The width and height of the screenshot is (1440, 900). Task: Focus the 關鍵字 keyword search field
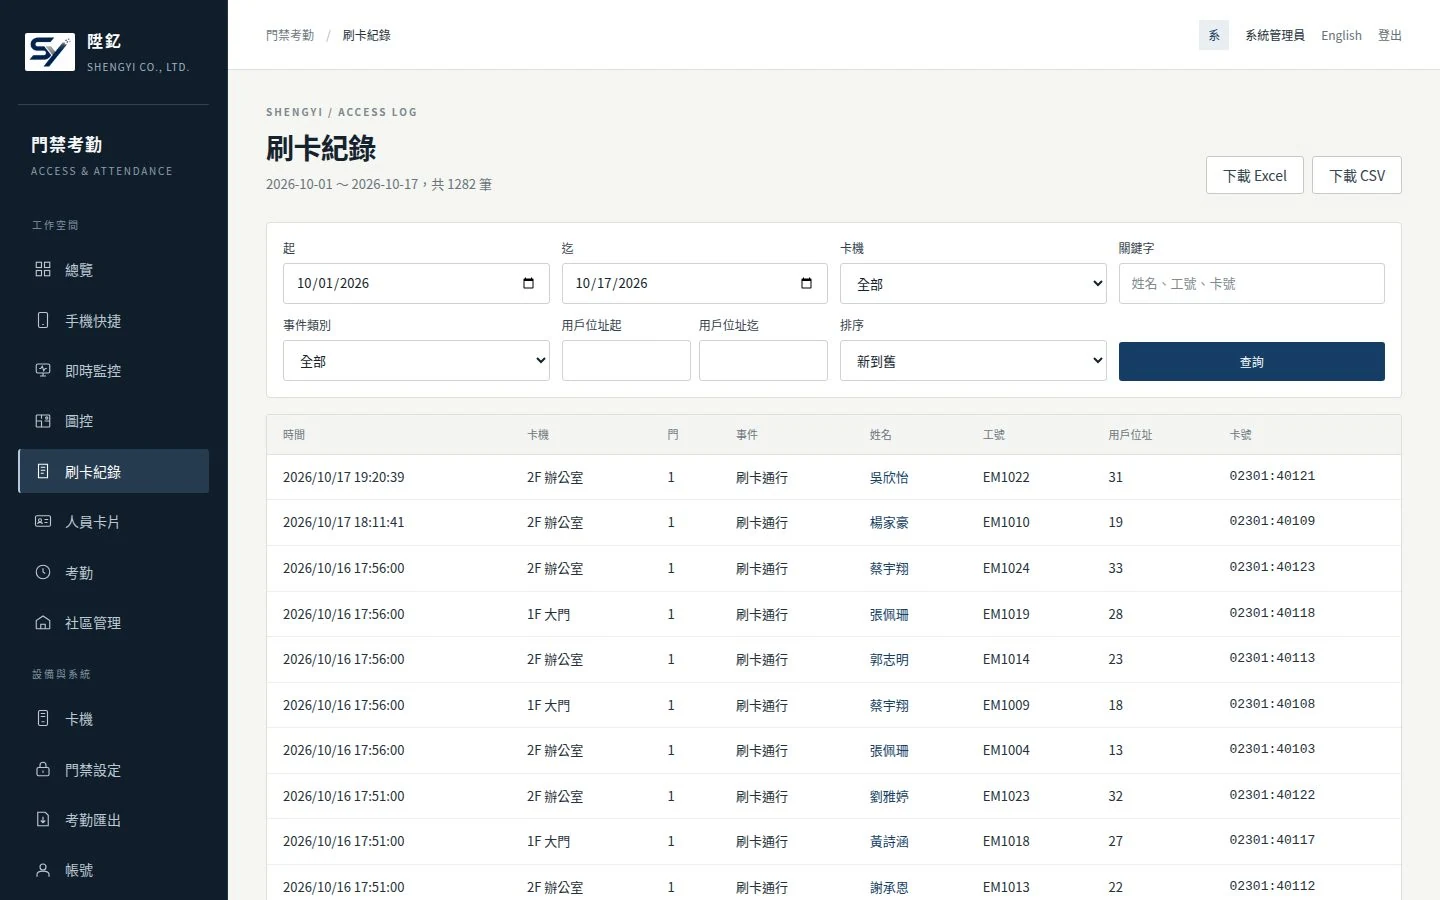click(1251, 284)
